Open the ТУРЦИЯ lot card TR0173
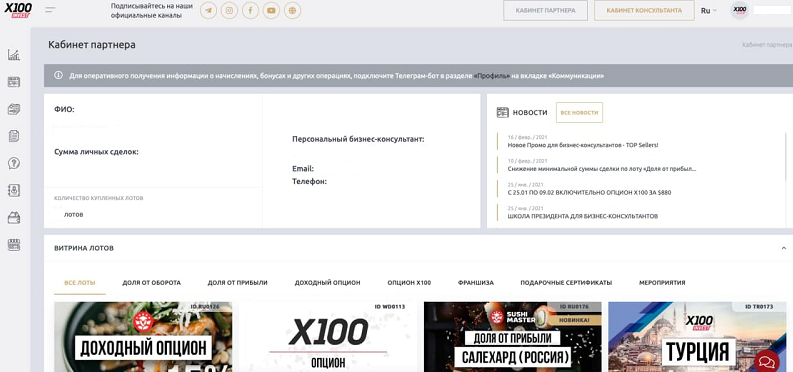793x372 pixels. 697,337
